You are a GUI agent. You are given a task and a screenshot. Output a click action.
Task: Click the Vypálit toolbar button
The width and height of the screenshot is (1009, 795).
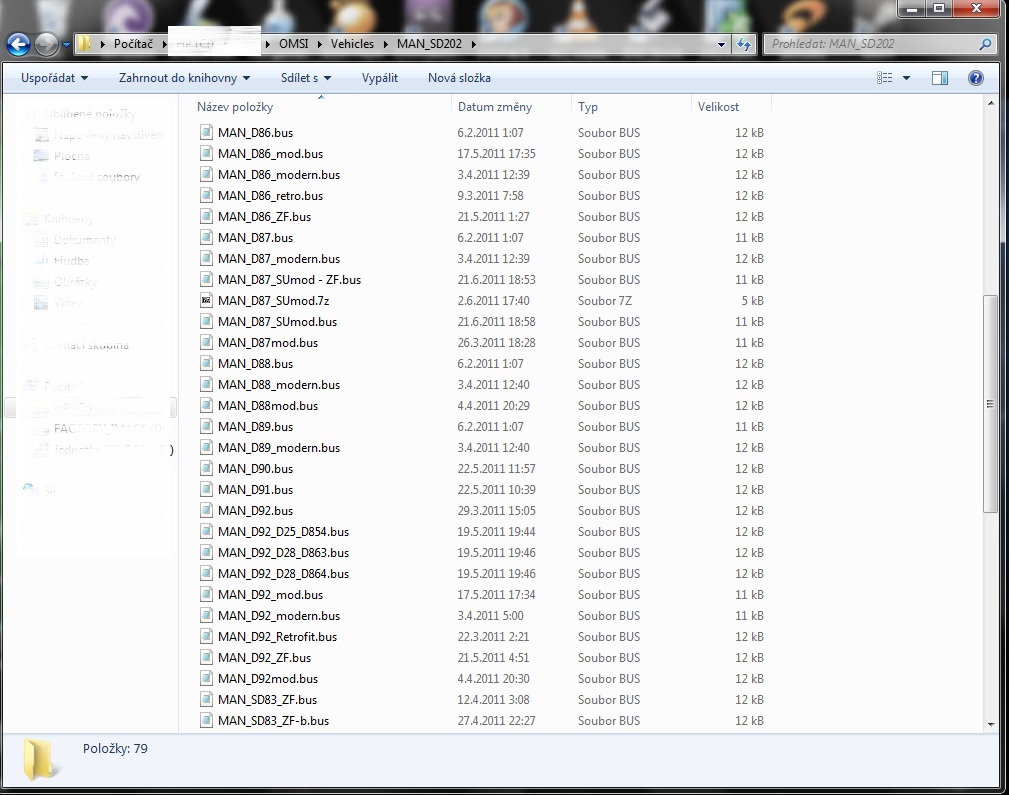(380, 78)
